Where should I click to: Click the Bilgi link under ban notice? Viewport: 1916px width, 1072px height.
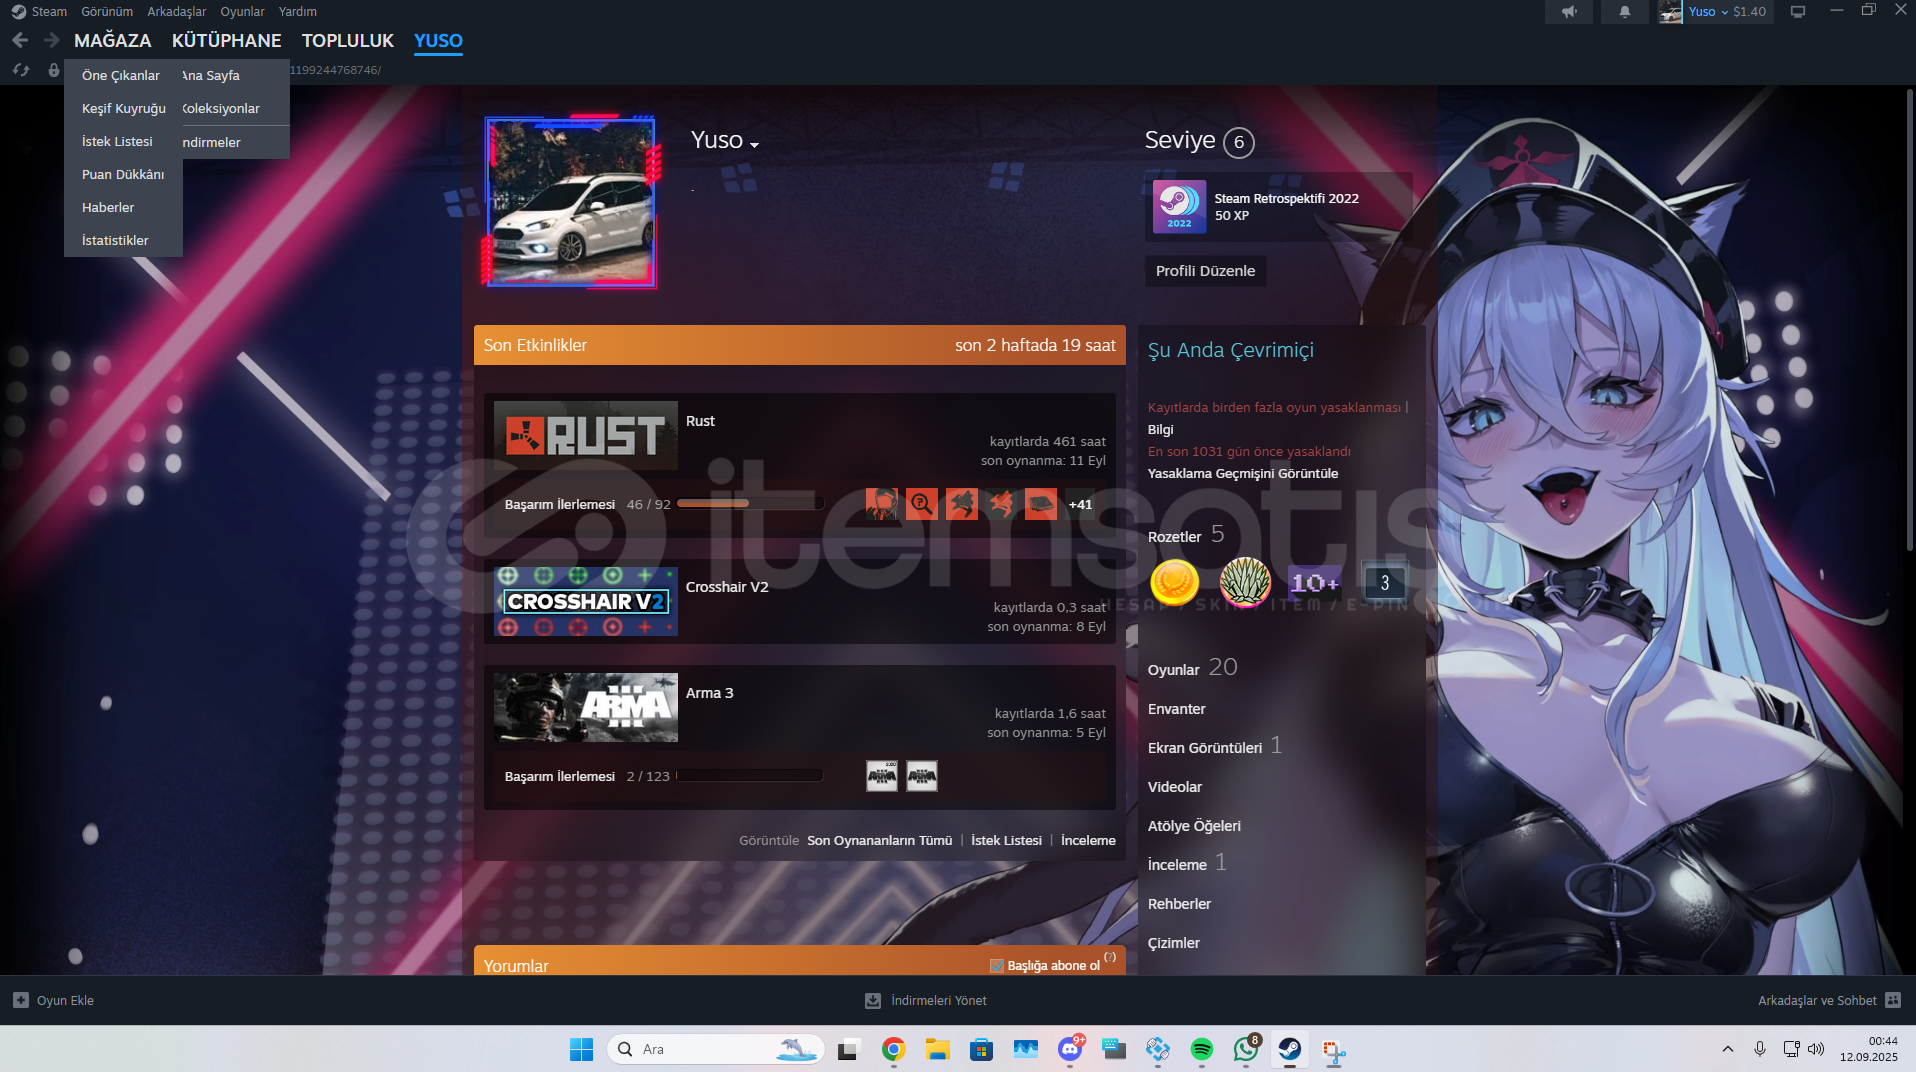(1161, 429)
